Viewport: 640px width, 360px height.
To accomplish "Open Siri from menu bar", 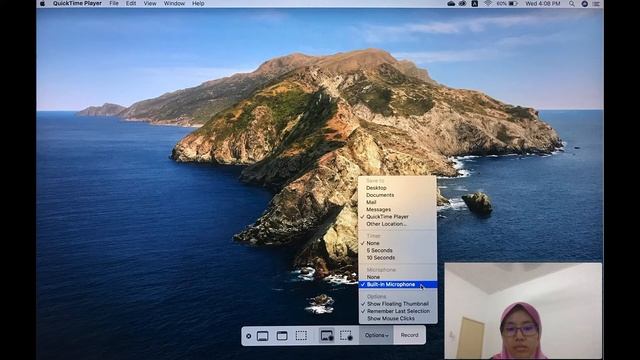I will [x=584, y=3].
